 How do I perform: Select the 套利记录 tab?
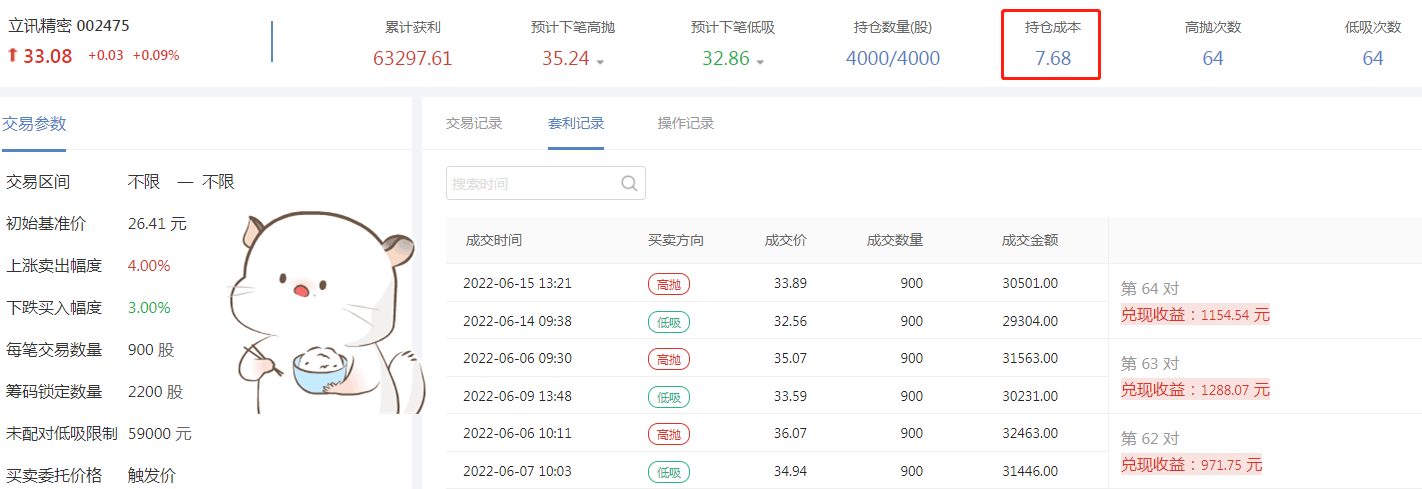tap(576, 123)
